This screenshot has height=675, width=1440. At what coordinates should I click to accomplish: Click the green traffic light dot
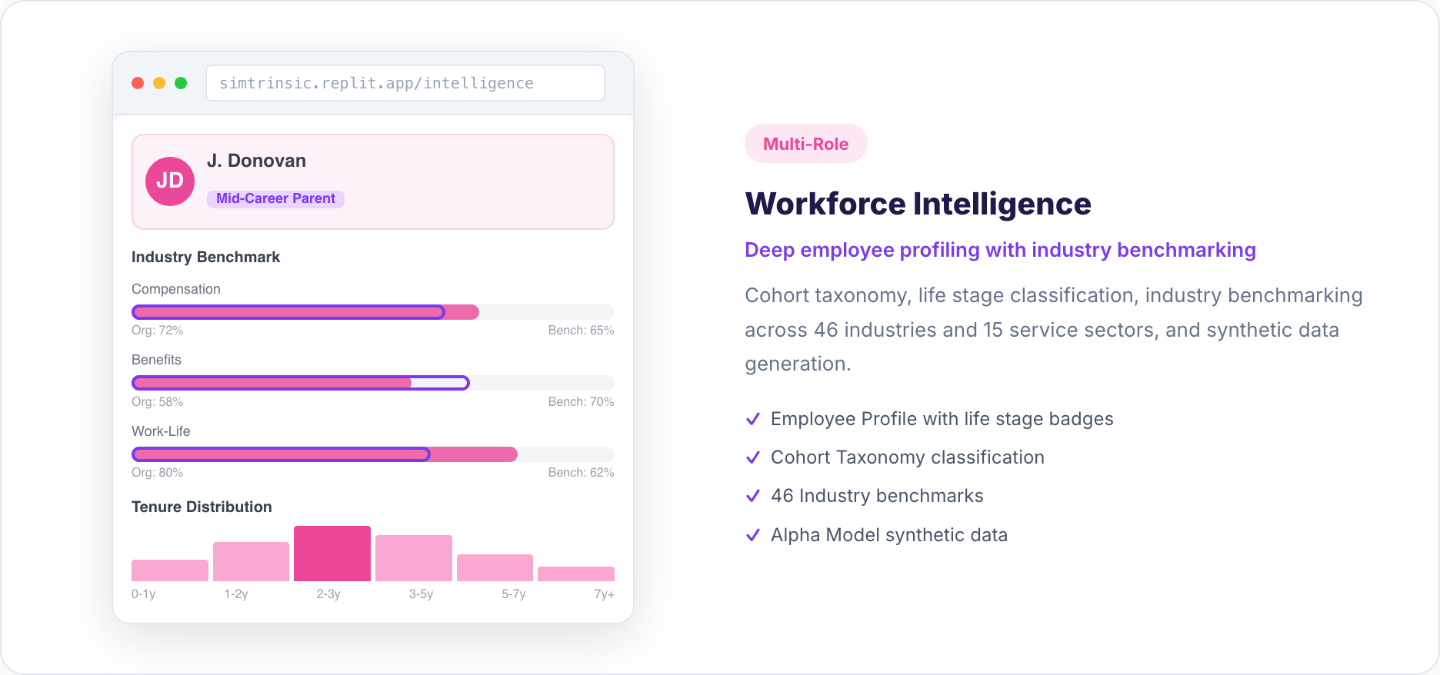click(181, 83)
